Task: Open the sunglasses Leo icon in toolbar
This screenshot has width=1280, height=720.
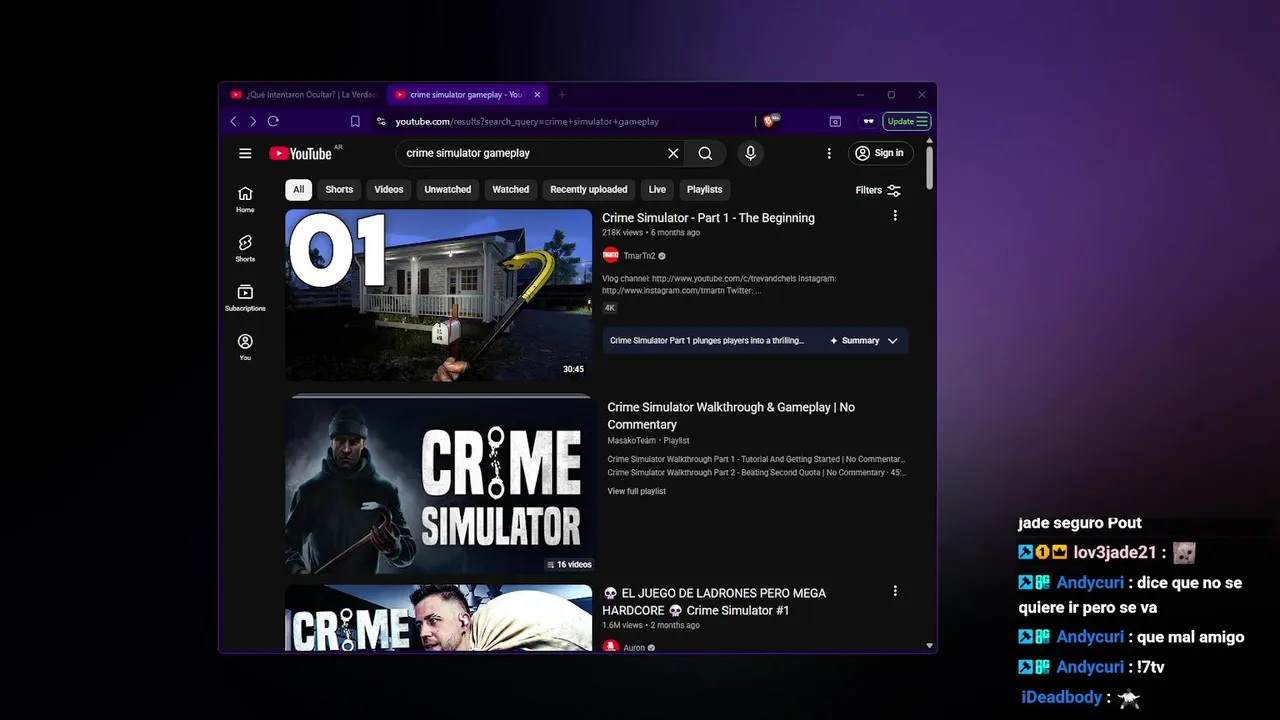Action: coord(868,121)
